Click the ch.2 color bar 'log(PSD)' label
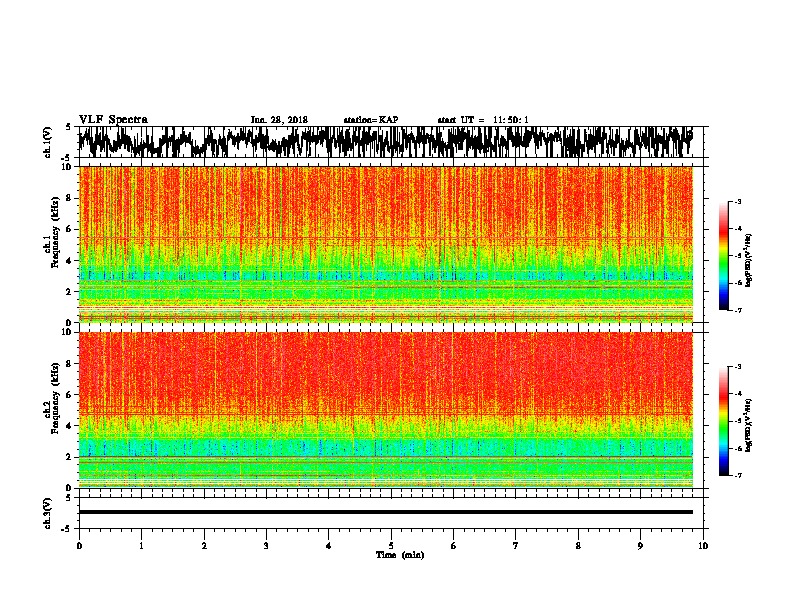 click(749, 425)
